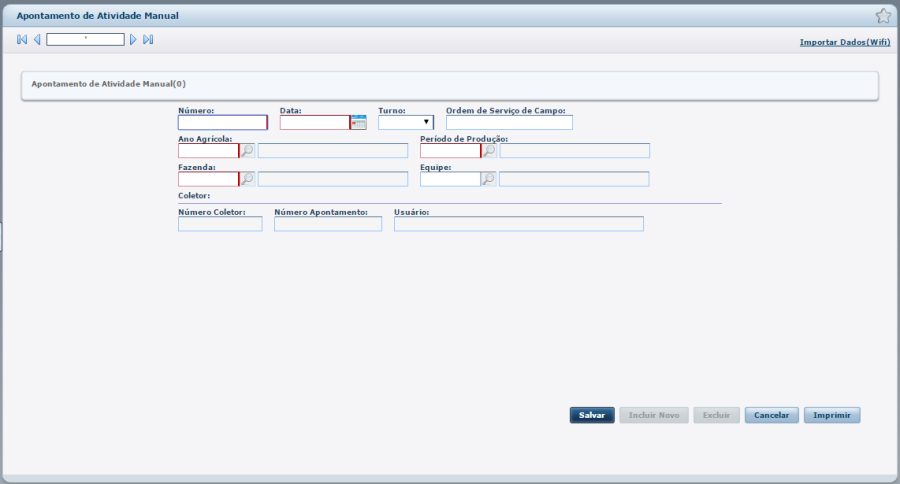Click the Importar Dados(Wifi) link
Image resolution: width=900 pixels, height=484 pixels.
(x=845, y=42)
